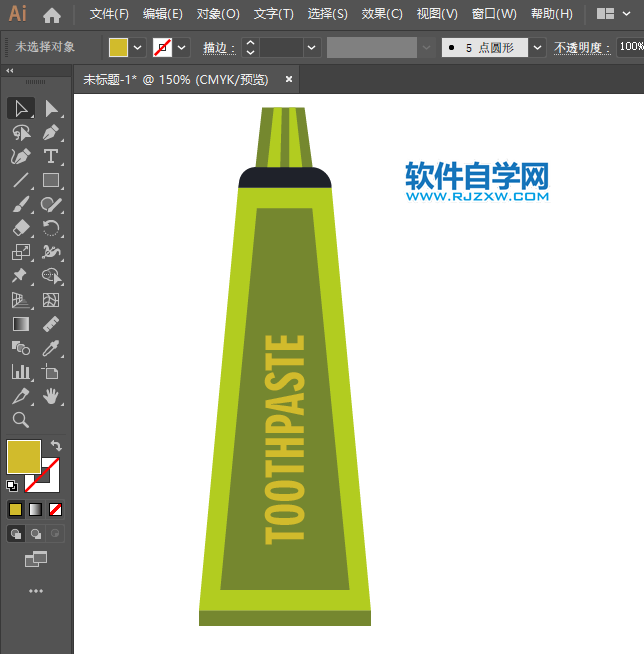Screen dimensions: 644x654
Task: Open the workspace switcher dropdown
Action: coord(626,14)
